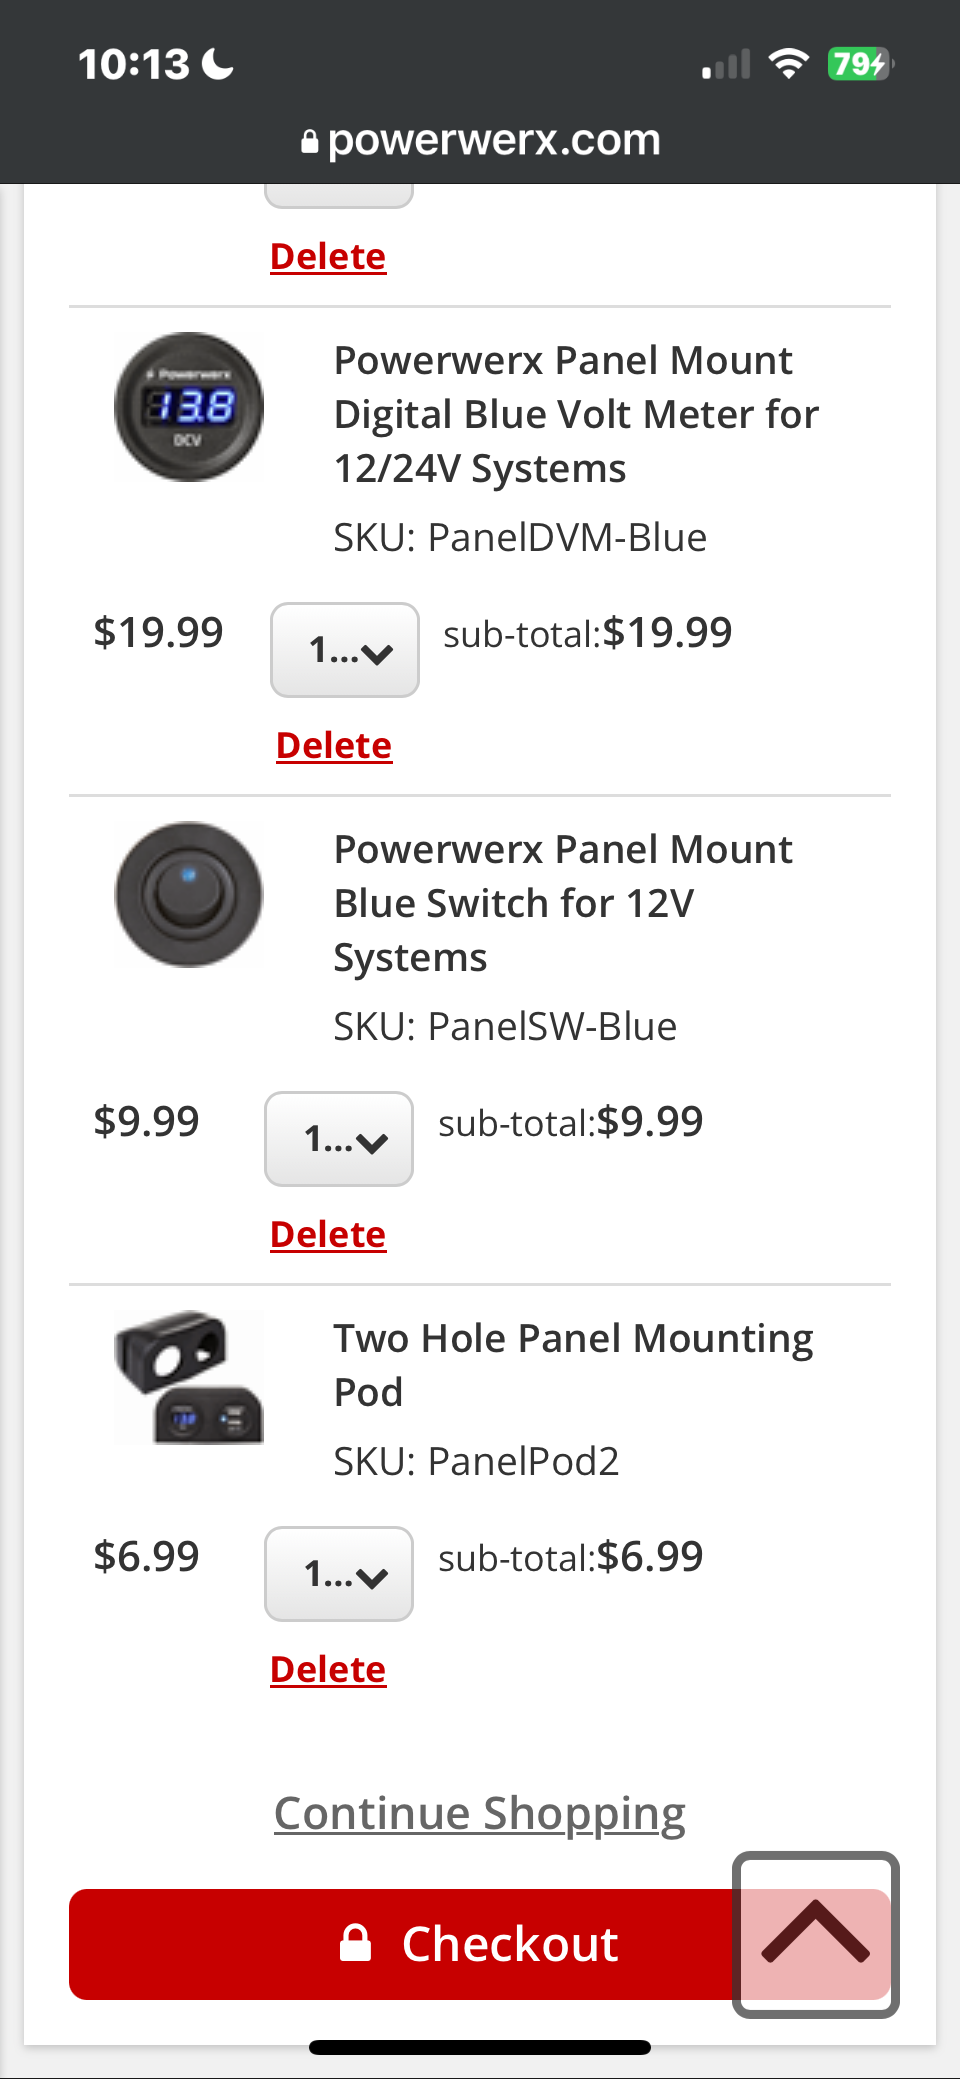Open quantity dropdown for Volt Meter
This screenshot has width=960, height=2079.
(345, 650)
